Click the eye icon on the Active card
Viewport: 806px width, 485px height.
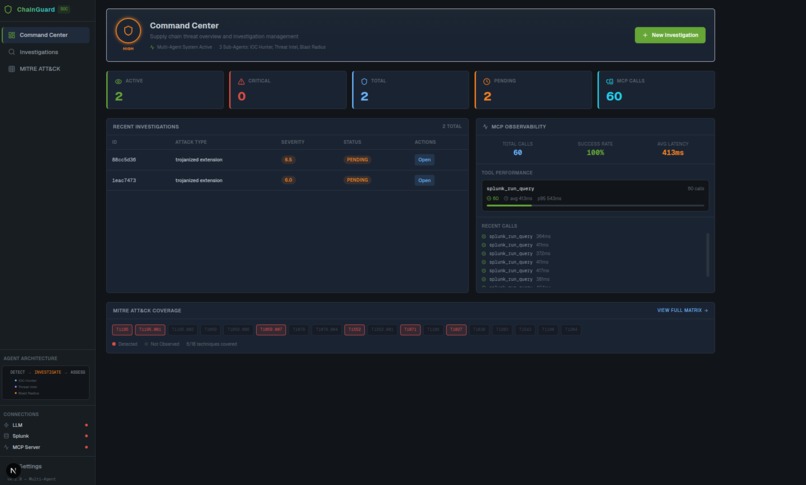tap(118, 81)
